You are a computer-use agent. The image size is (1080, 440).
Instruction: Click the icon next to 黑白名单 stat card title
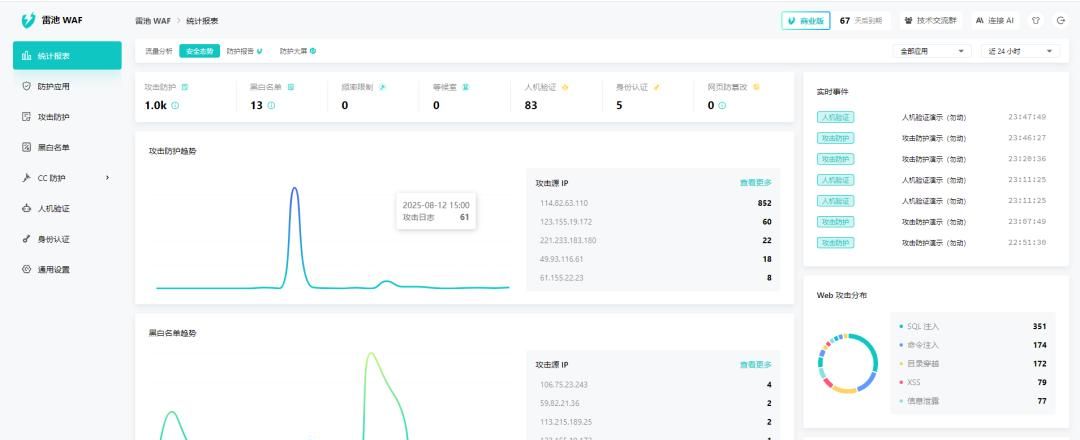291,87
